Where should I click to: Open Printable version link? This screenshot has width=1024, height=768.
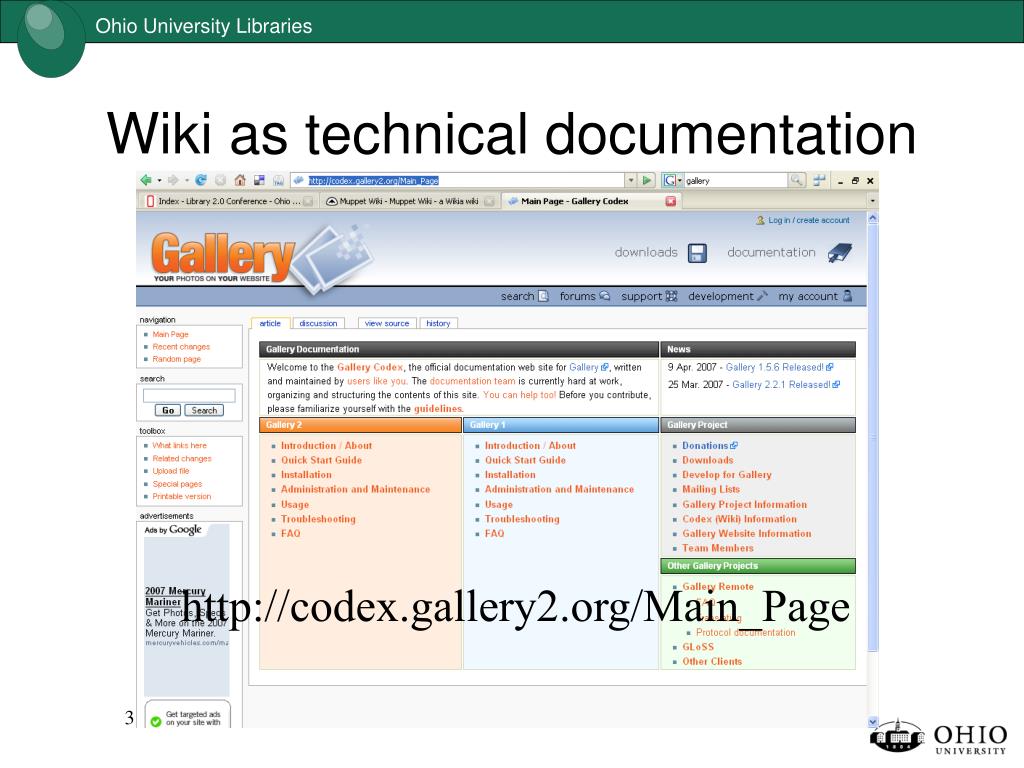[182, 496]
